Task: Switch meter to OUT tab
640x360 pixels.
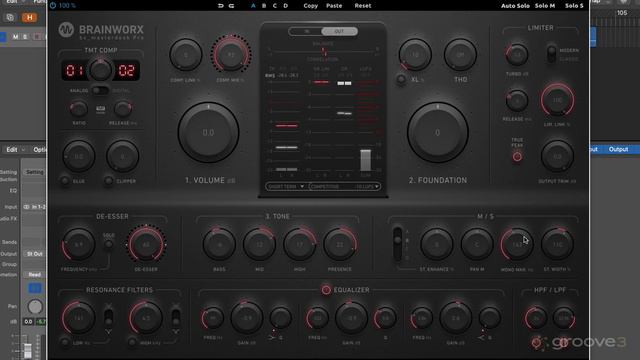Action: pos(339,31)
